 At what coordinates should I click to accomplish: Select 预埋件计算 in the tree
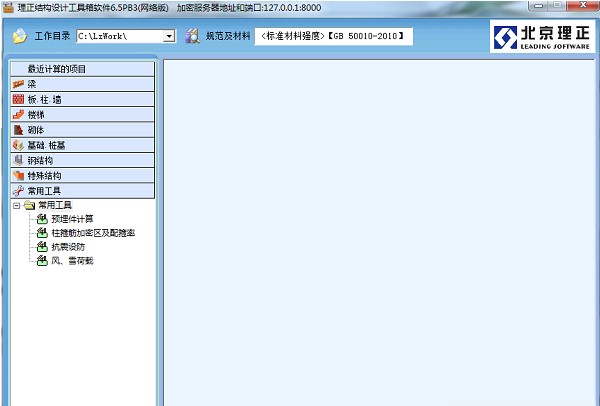pyautogui.click(x=72, y=219)
